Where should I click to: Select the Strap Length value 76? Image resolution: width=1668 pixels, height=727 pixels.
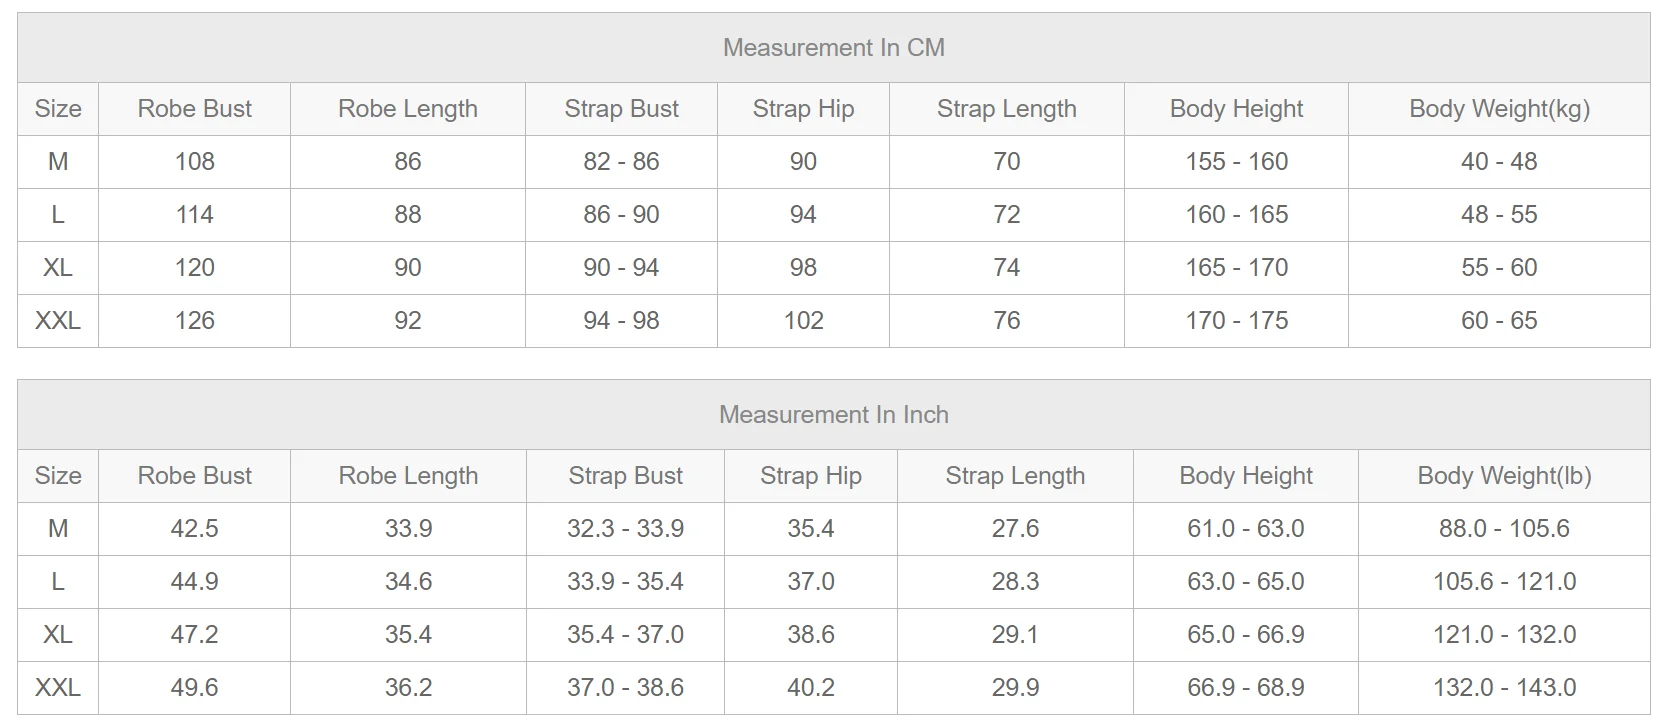[1007, 321]
